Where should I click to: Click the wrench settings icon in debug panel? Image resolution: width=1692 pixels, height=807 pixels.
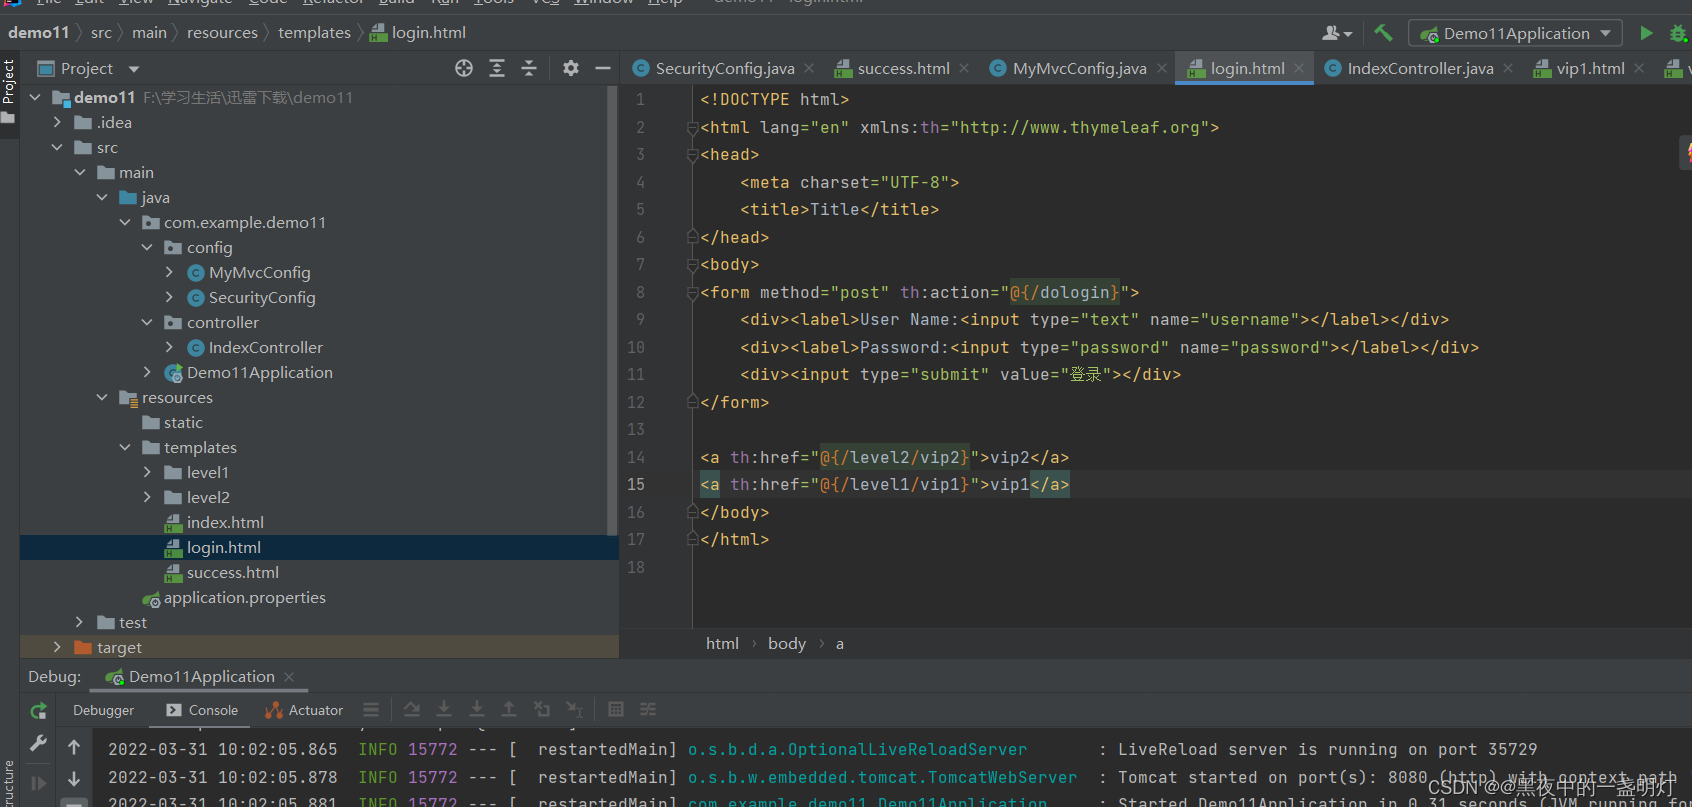click(x=38, y=743)
